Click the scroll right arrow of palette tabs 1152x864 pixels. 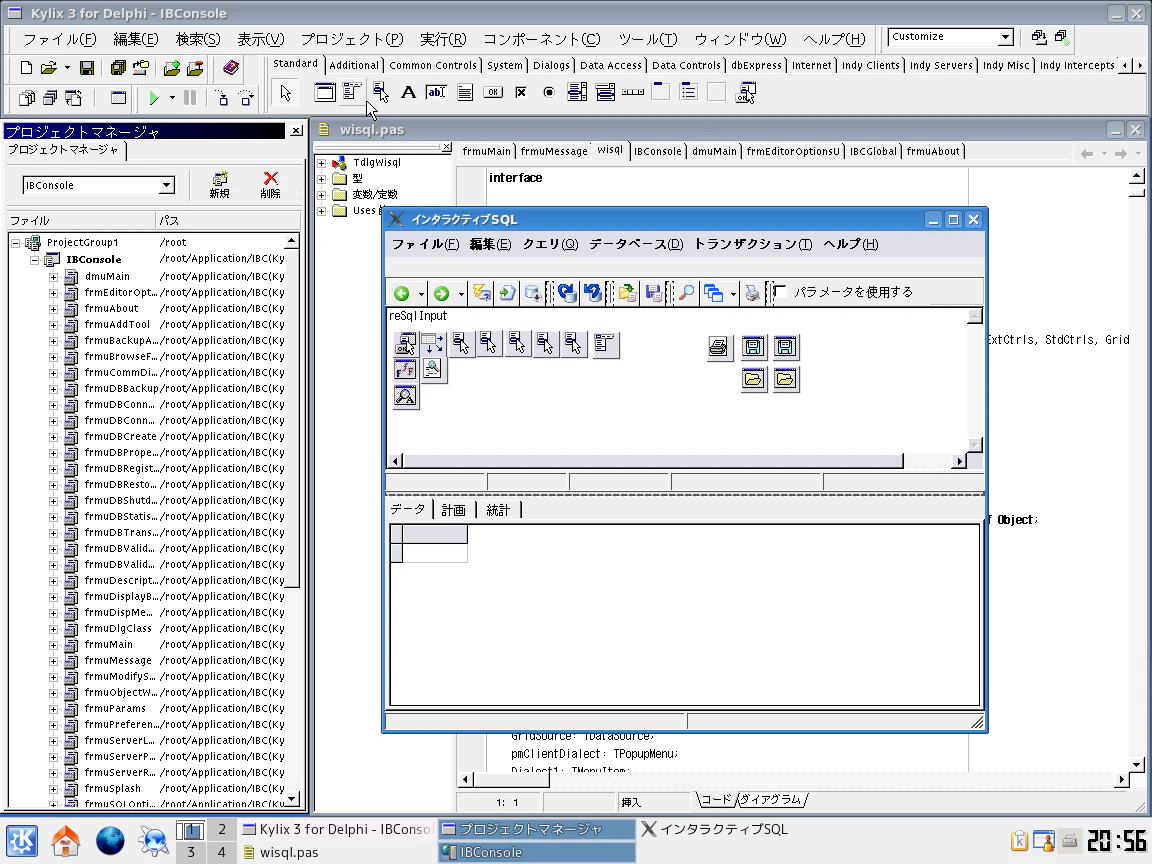(1140, 65)
